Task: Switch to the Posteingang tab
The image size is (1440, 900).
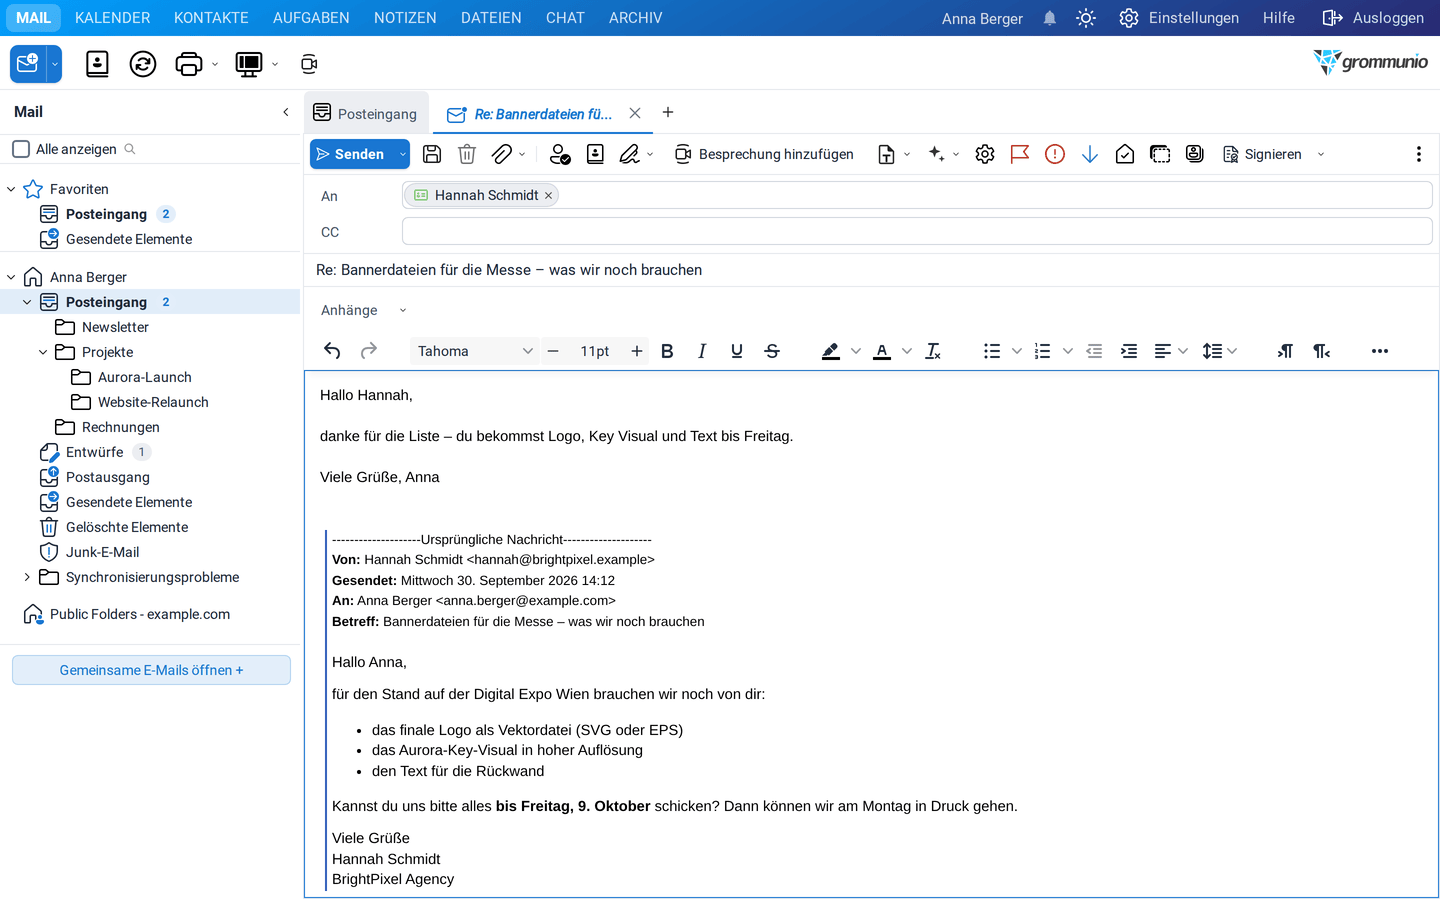Action: click(x=365, y=113)
